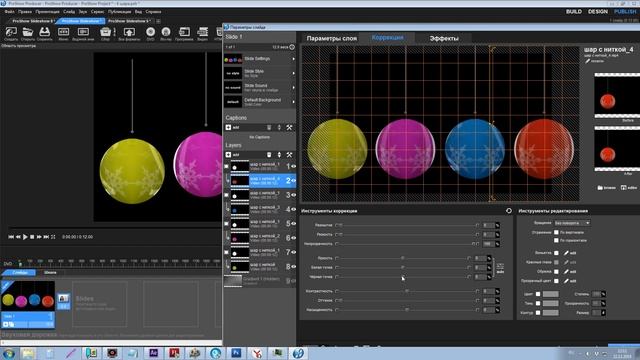Click the Создать (New) toolbar icon

(x=11, y=32)
